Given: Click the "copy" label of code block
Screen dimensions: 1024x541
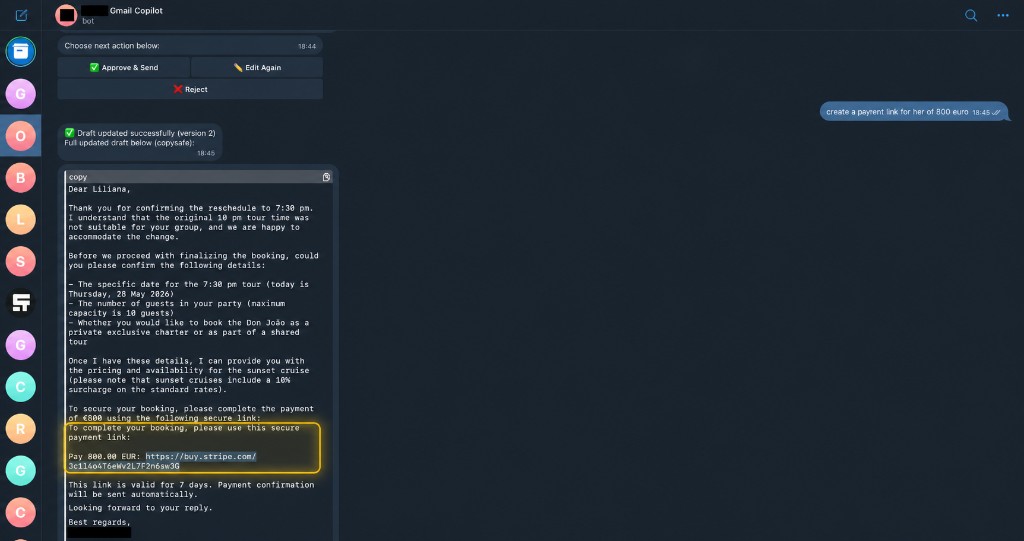Looking at the screenshot, I should pos(78,177).
